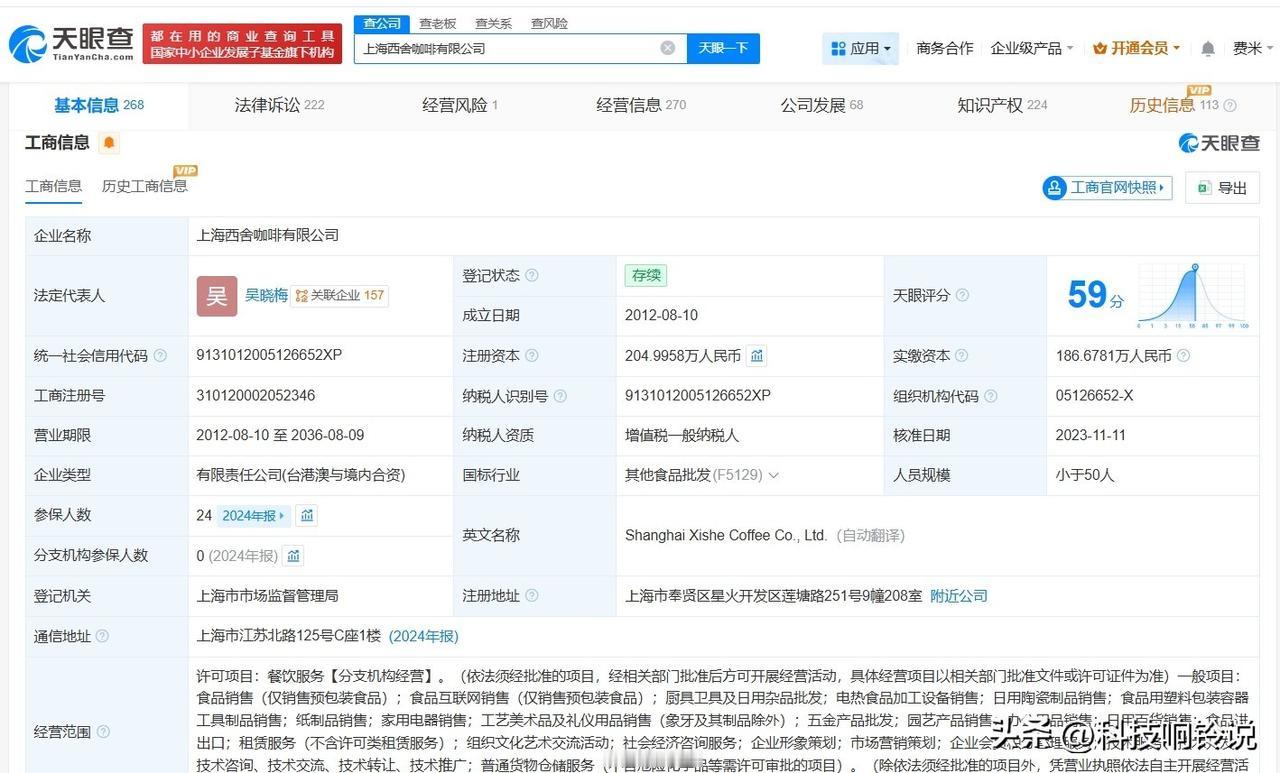Click the Tianyancha logo
1280x773 pixels.
[71, 43]
